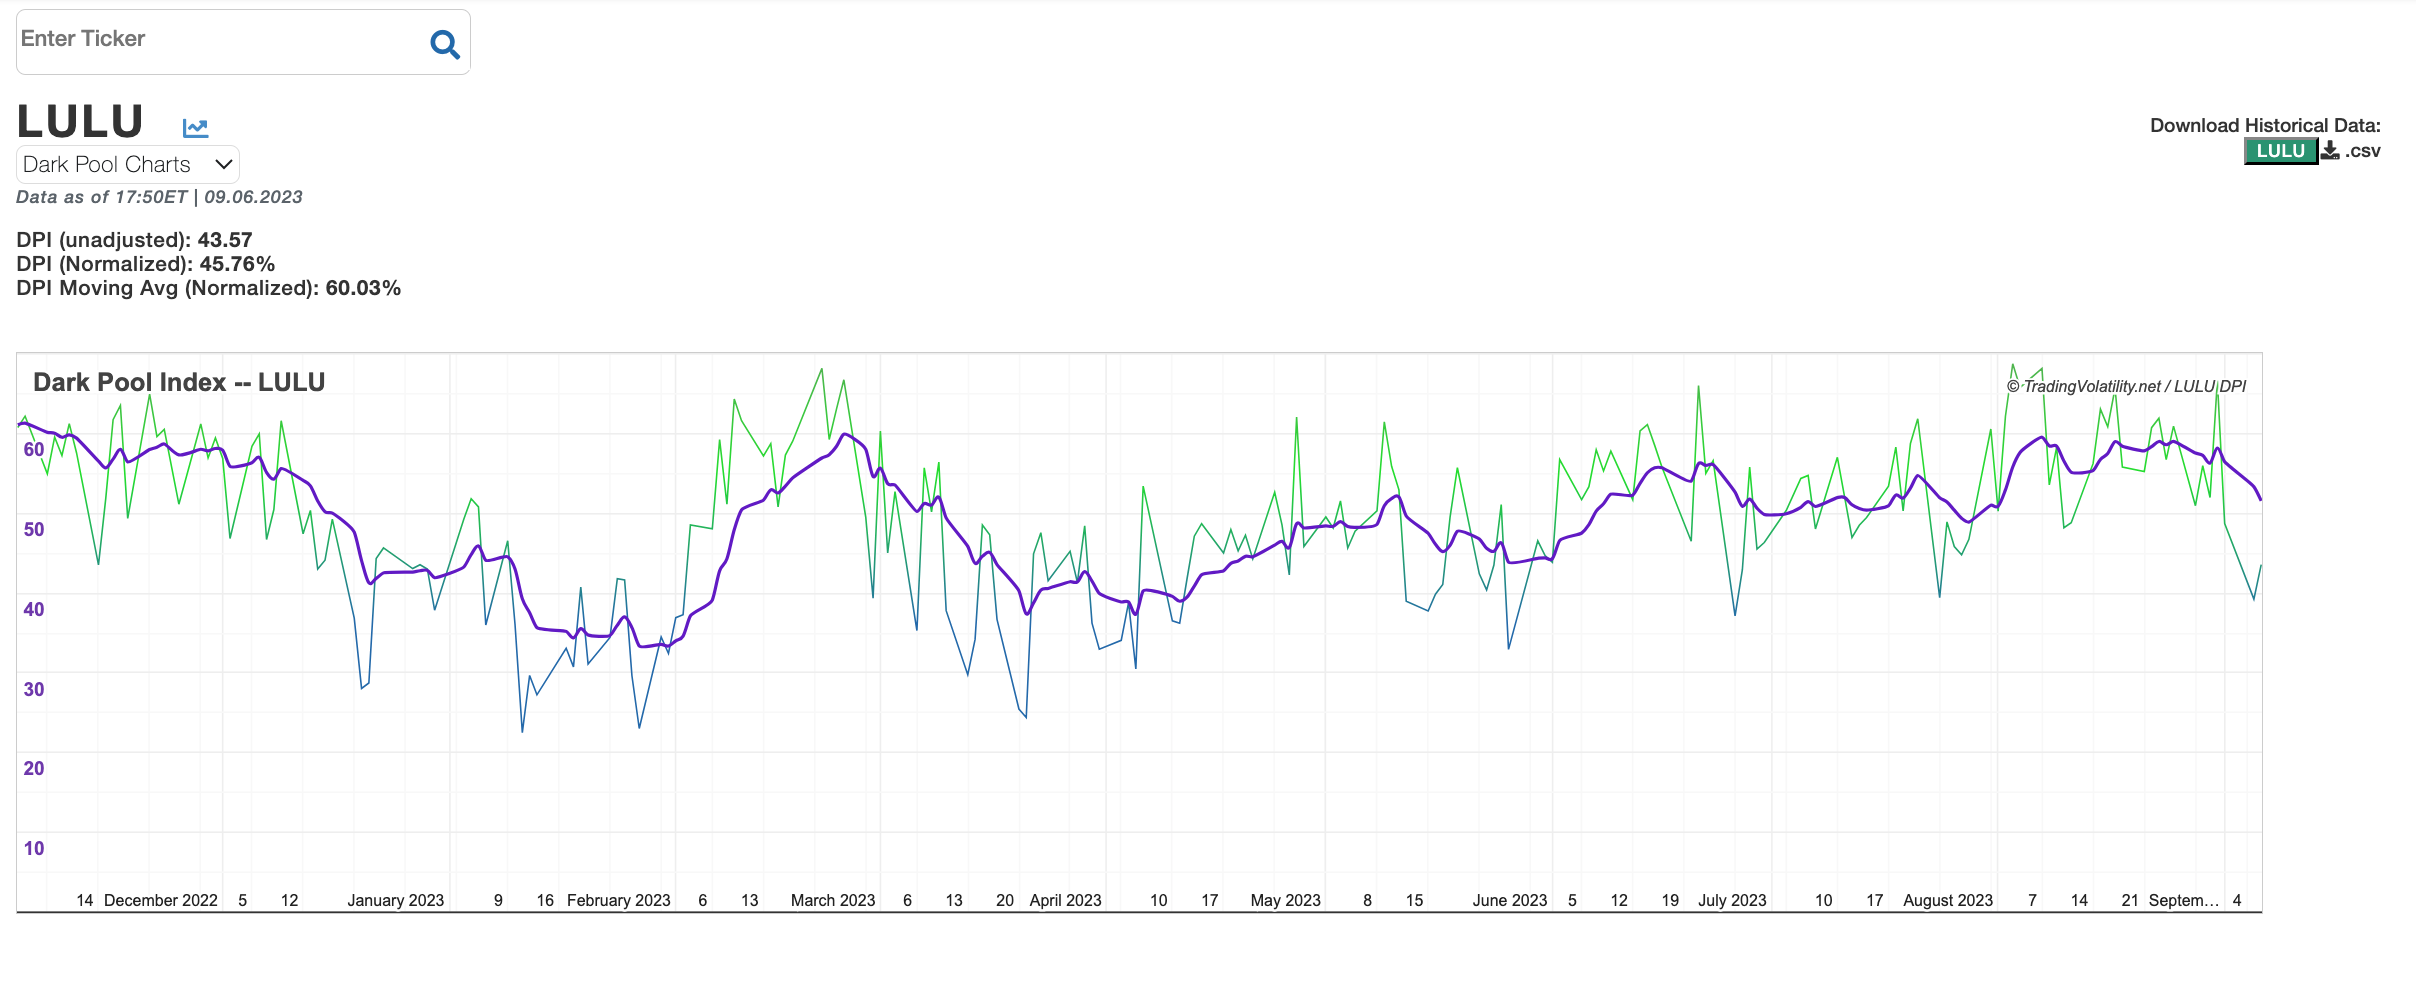Click the .csv download link text
Screen dimensions: 2416x986
2362,151
